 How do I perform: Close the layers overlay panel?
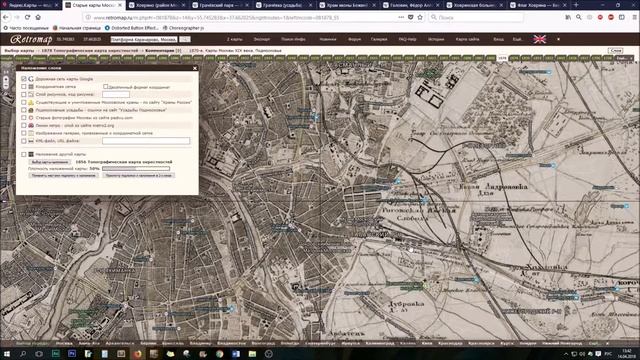[x=195, y=68]
